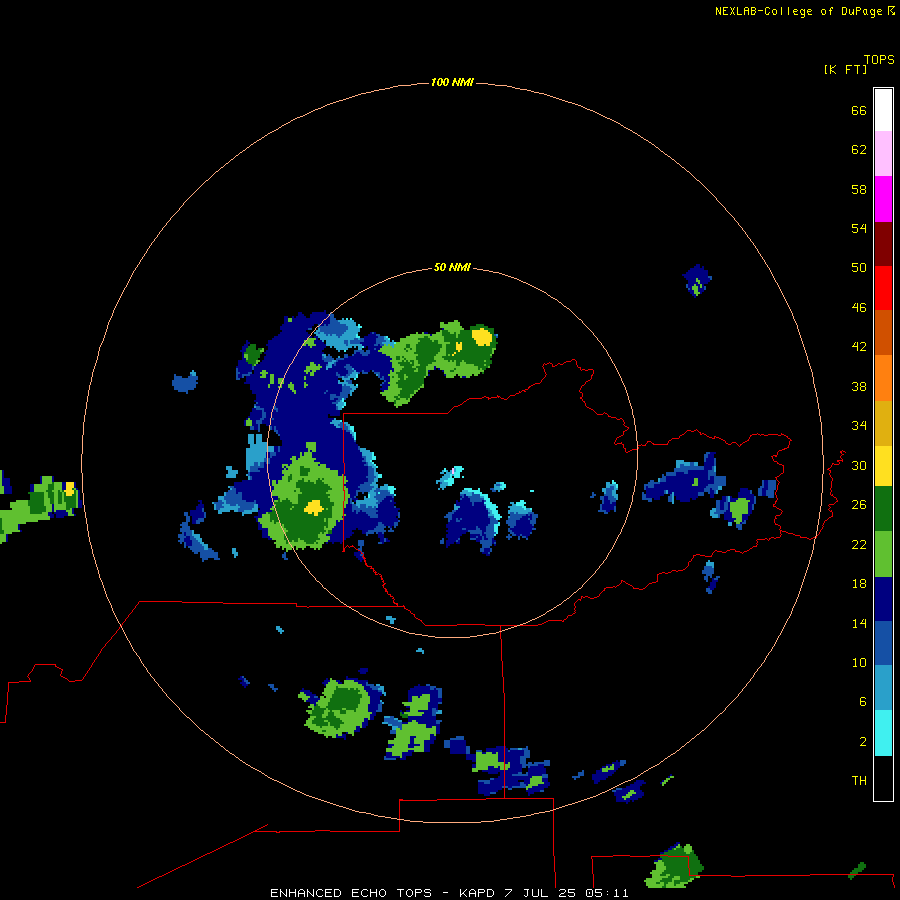The width and height of the screenshot is (900, 900).
Task: Select the dark red maroon legend swatch
Action: pyautogui.click(x=883, y=243)
